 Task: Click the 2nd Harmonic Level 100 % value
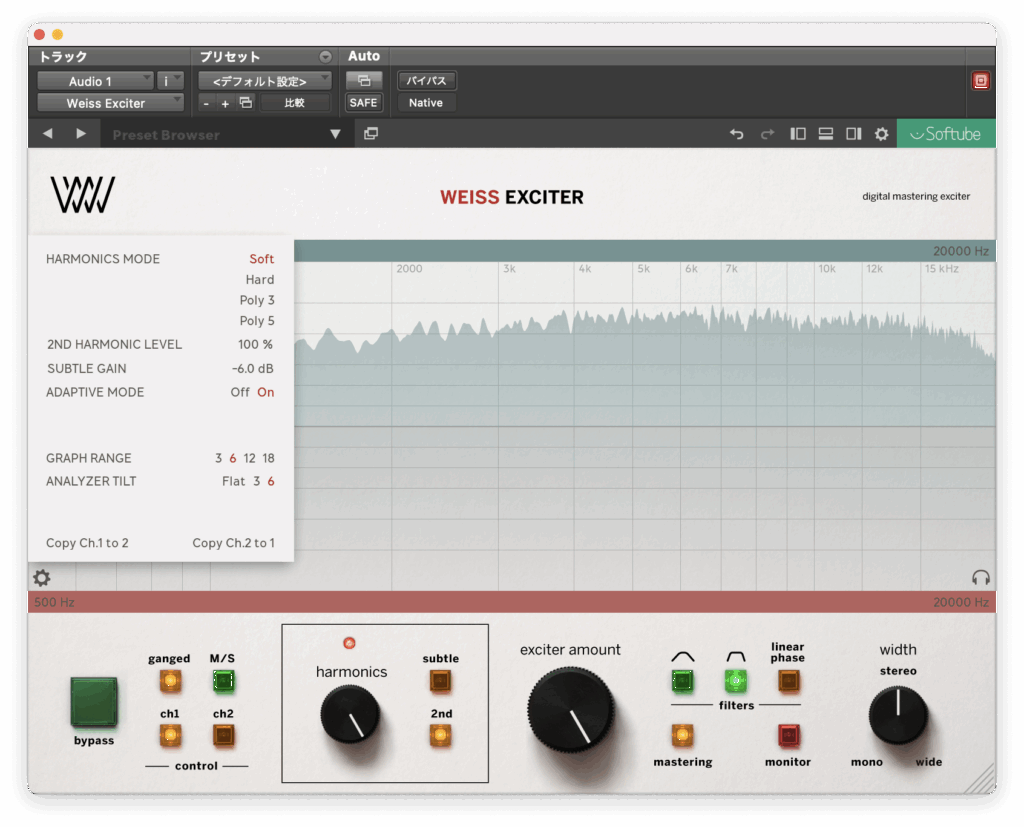[255, 344]
